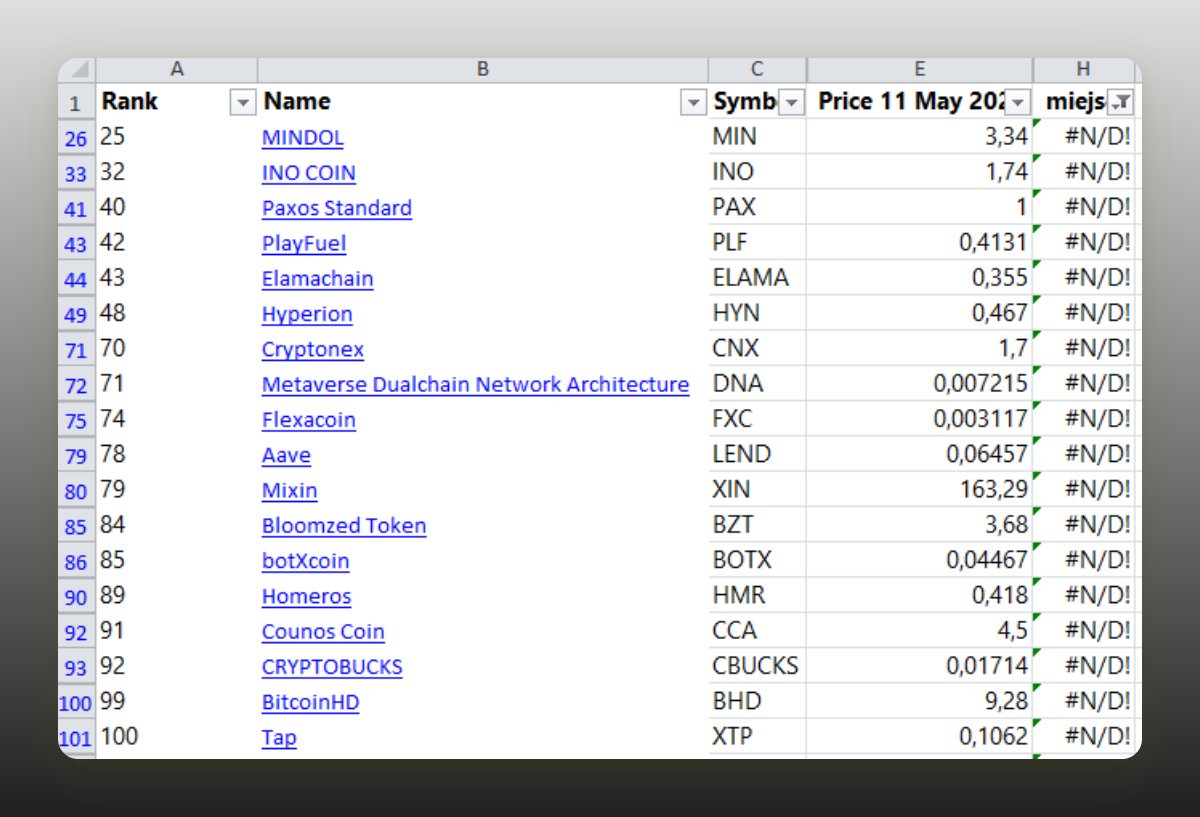Viewport: 1200px width, 817px height.
Task: Open the Aave link
Action: (x=286, y=455)
